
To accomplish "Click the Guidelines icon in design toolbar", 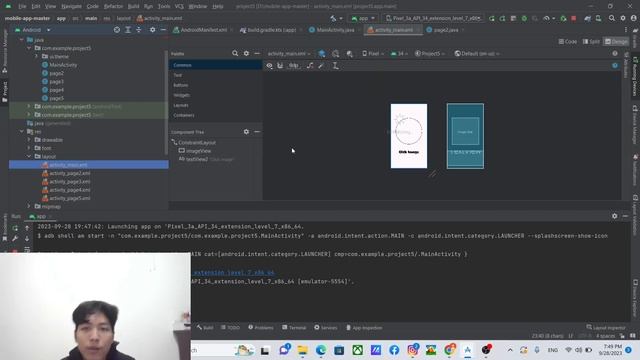I will [x=336, y=65].
